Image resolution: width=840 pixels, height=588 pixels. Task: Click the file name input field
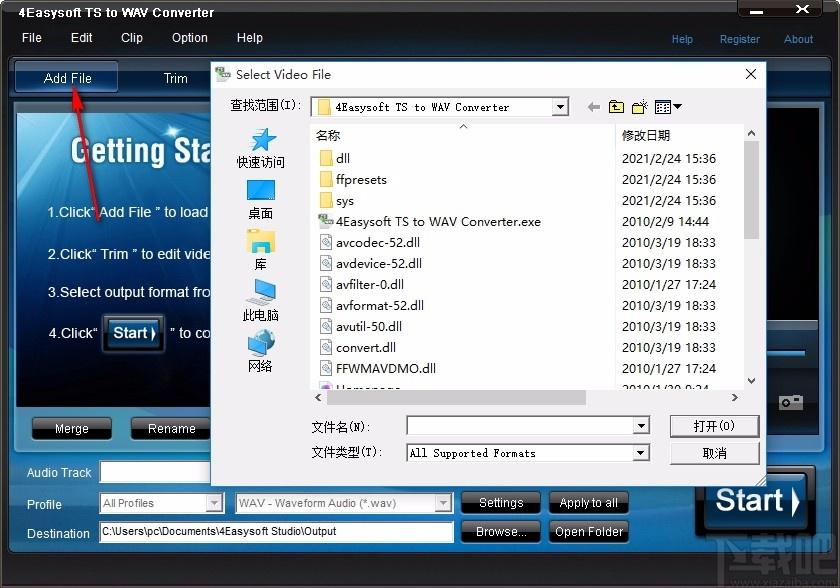point(520,426)
